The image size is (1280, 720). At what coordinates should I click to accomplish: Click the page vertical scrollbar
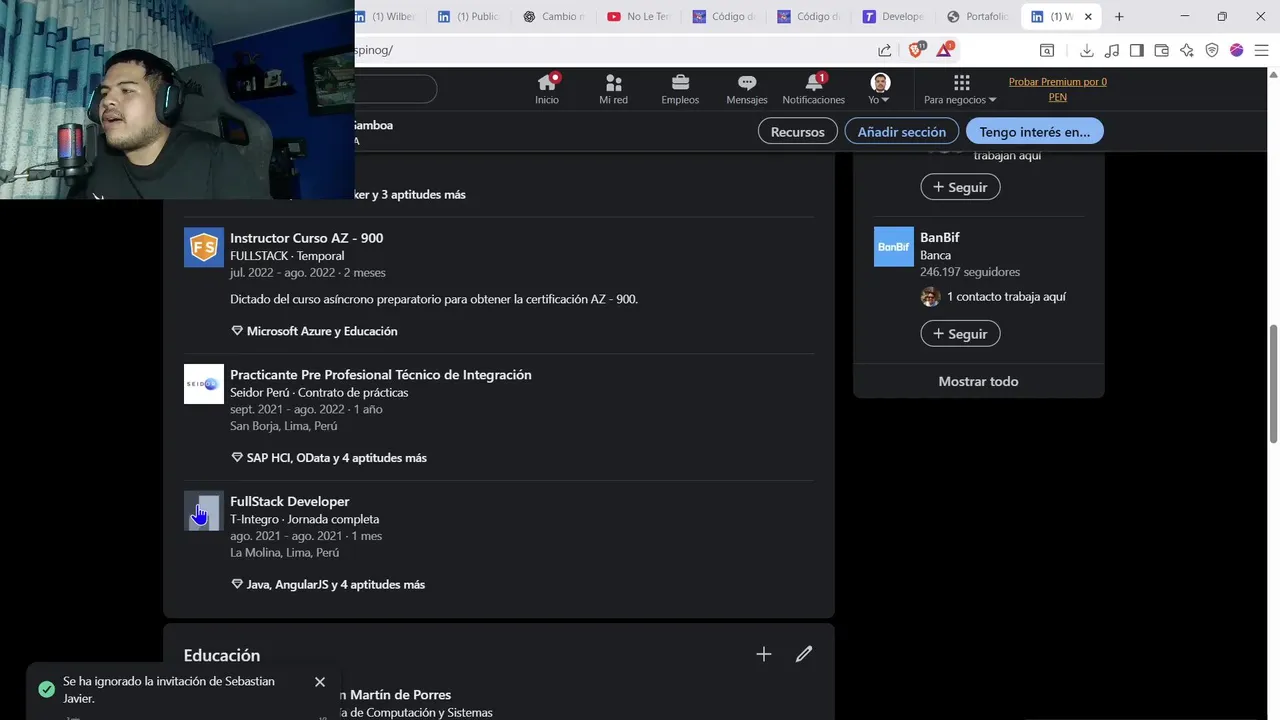pyautogui.click(x=1273, y=383)
